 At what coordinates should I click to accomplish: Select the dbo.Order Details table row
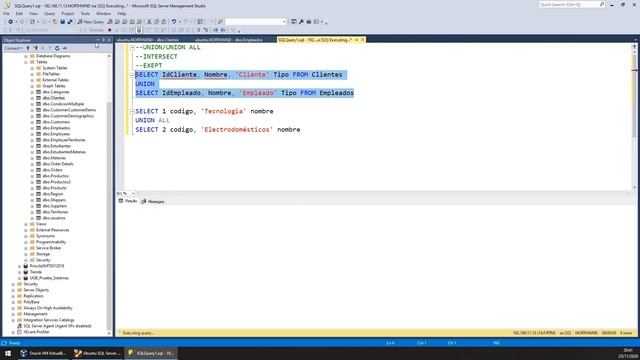tap(58, 164)
